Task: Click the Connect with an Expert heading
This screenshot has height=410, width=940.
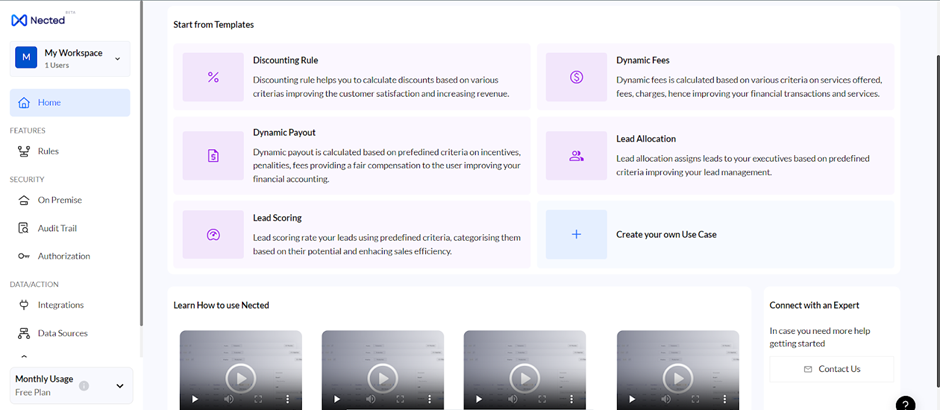Action: click(814, 306)
